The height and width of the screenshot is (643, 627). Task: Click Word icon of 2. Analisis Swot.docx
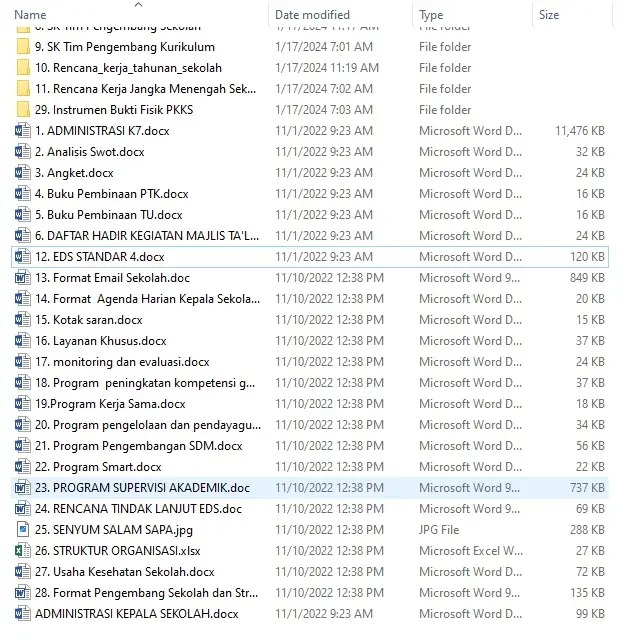click(23, 152)
